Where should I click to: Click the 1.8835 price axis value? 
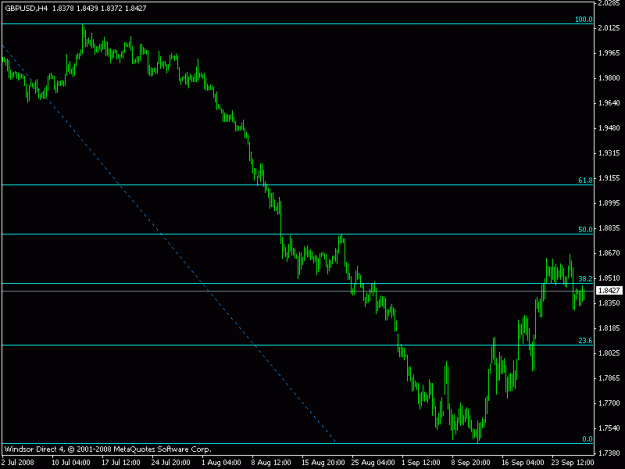[609, 228]
